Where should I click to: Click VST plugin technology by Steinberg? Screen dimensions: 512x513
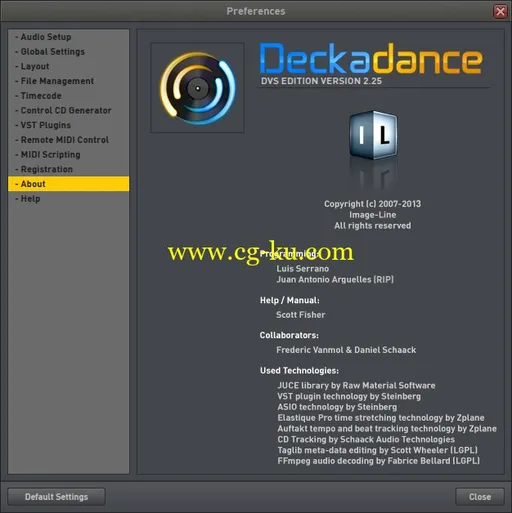pos(349,396)
